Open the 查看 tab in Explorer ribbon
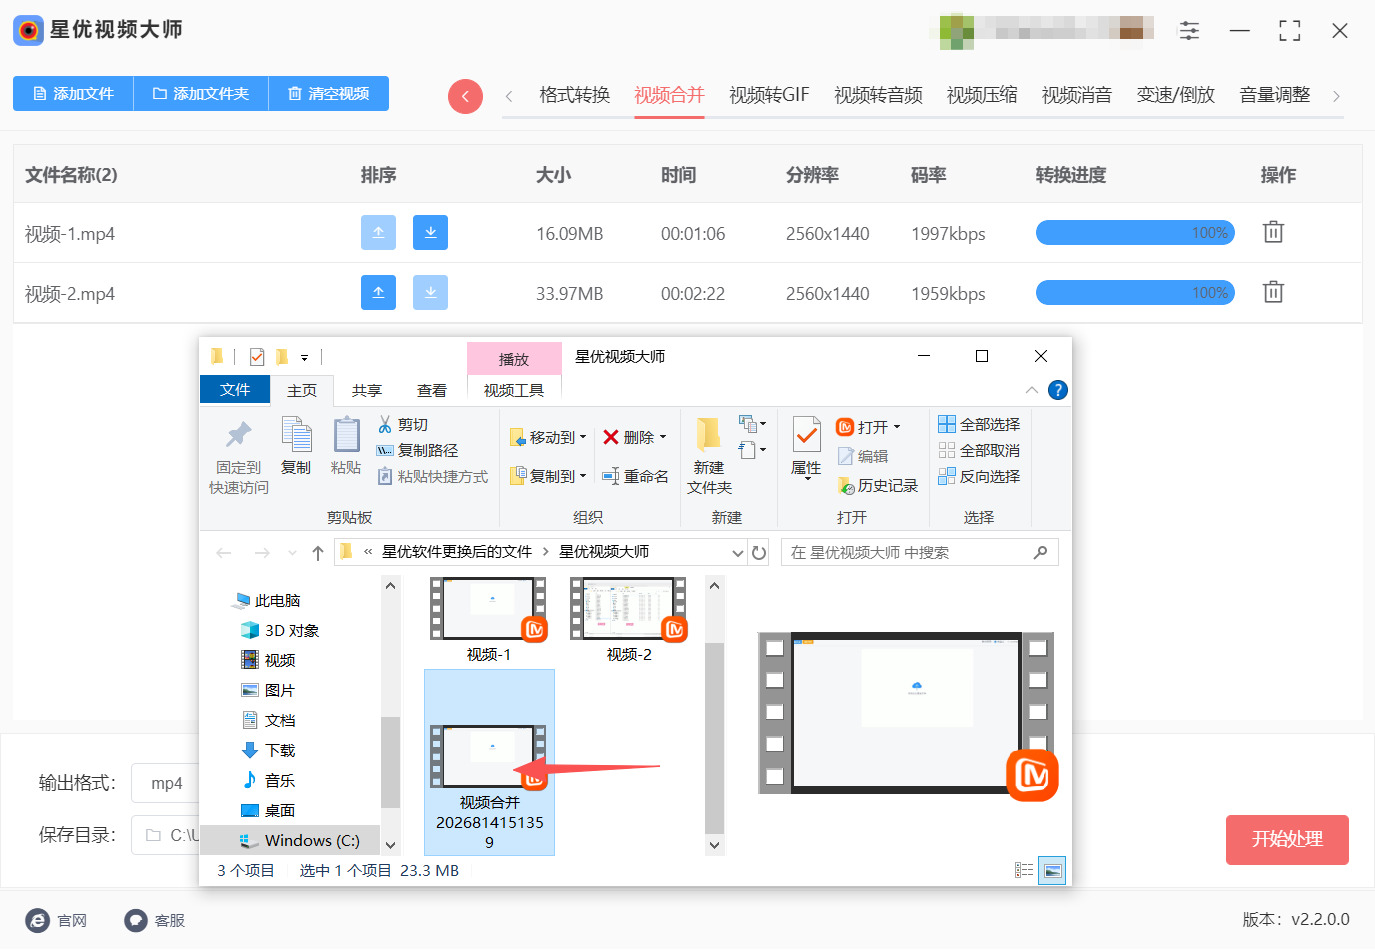Image resolution: width=1375 pixels, height=950 pixels. click(432, 391)
